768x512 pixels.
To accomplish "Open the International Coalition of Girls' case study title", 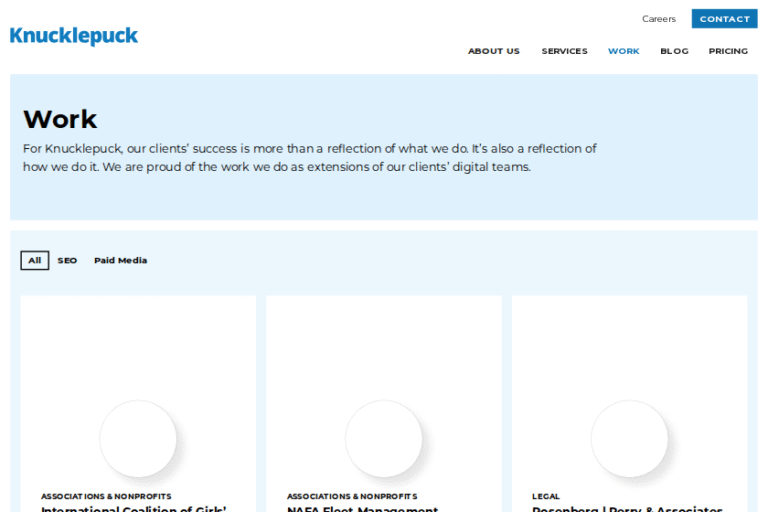I will (134, 508).
